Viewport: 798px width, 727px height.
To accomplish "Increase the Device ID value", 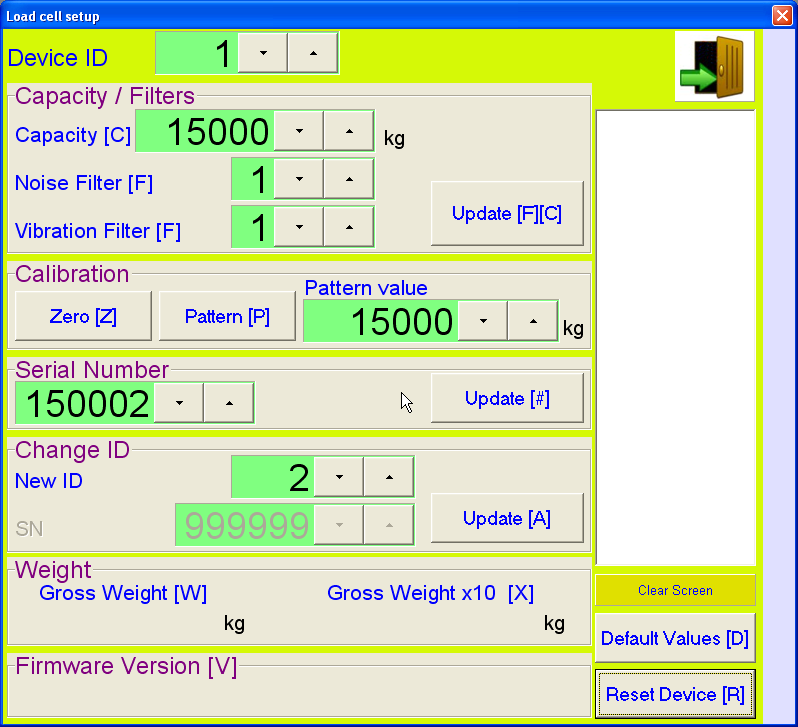I will 313,53.
